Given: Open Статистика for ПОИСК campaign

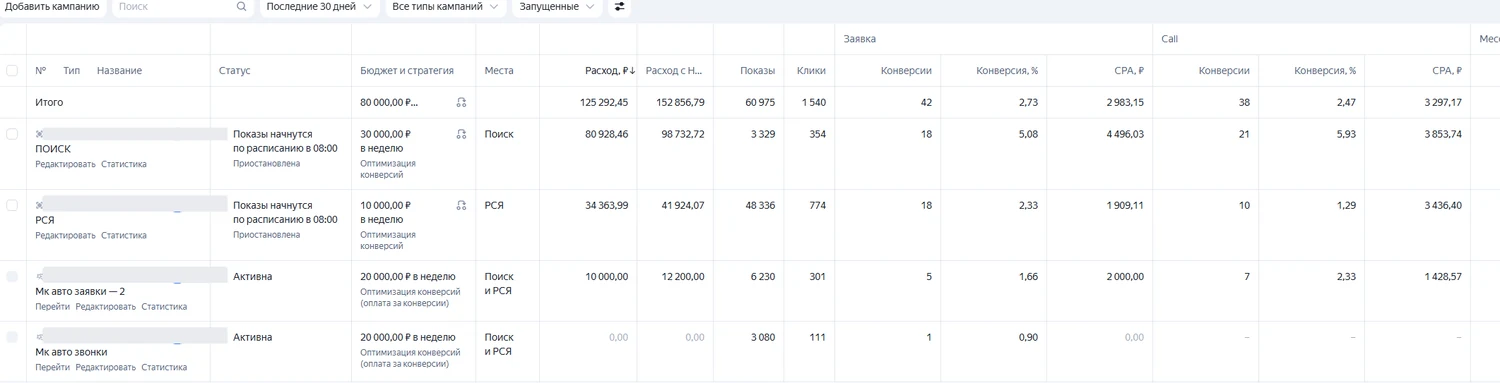Looking at the screenshot, I should (124, 164).
